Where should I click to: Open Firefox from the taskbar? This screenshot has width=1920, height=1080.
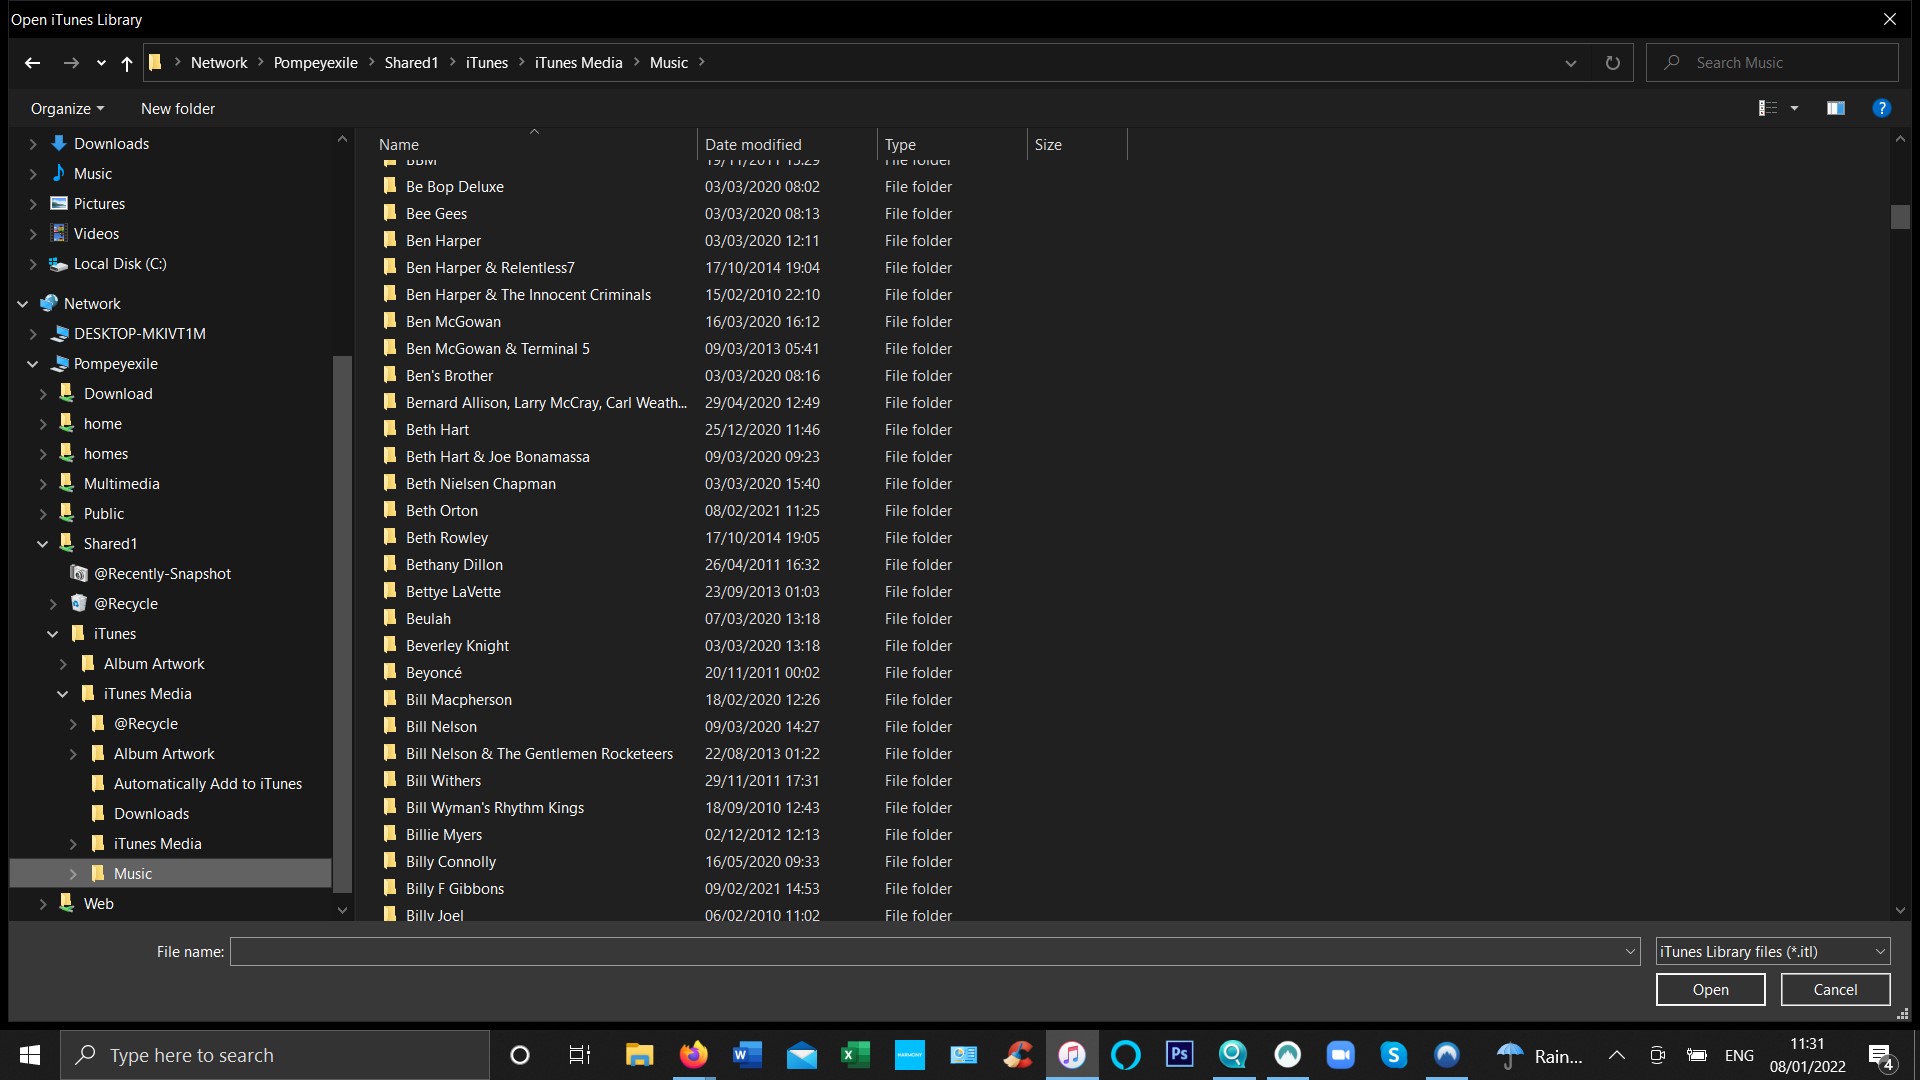[693, 1055]
